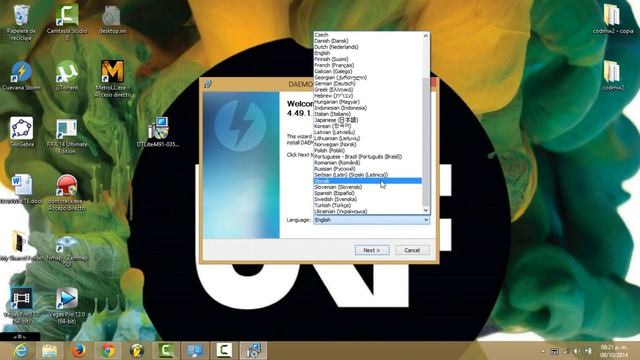Click the language list scroll up arrow
This screenshot has height=360, width=640.
[426, 36]
